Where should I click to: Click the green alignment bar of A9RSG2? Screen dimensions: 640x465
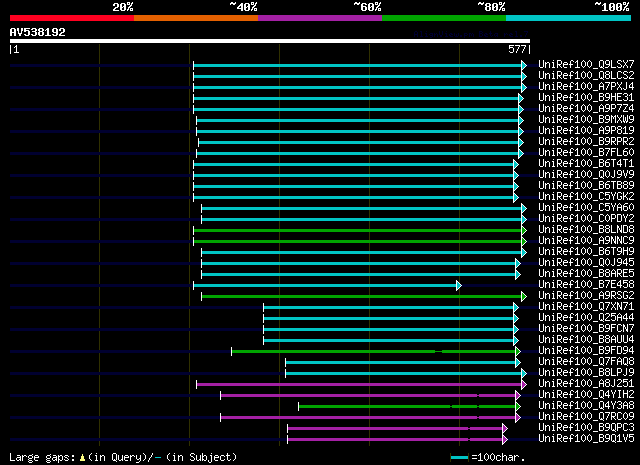coord(362,297)
